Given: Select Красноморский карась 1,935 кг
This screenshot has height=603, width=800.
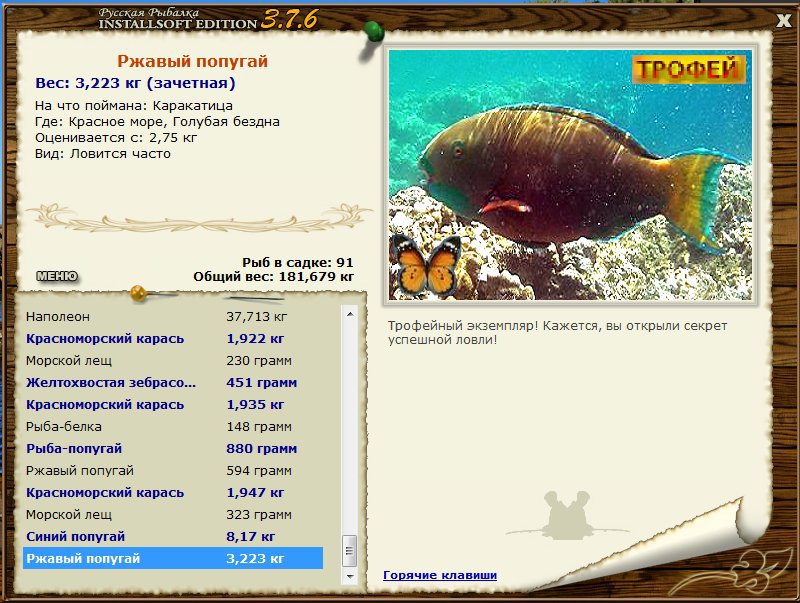Looking at the screenshot, I should (x=173, y=405).
